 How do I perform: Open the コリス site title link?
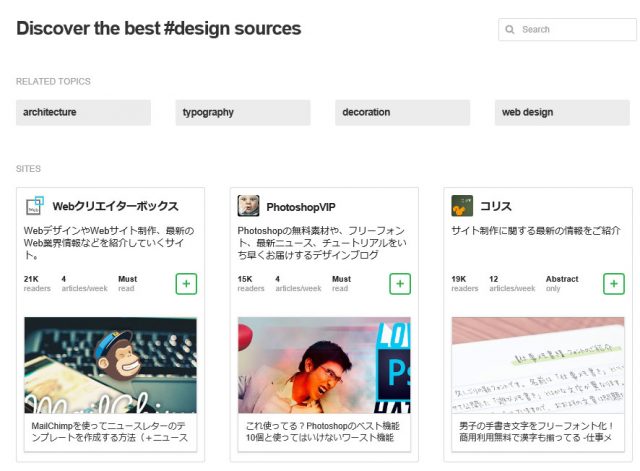(496, 207)
